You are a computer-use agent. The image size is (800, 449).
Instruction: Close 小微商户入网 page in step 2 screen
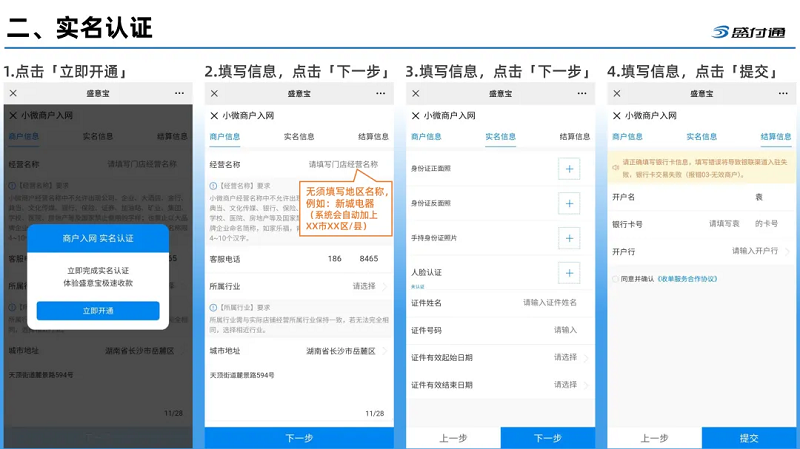pyautogui.click(x=213, y=115)
